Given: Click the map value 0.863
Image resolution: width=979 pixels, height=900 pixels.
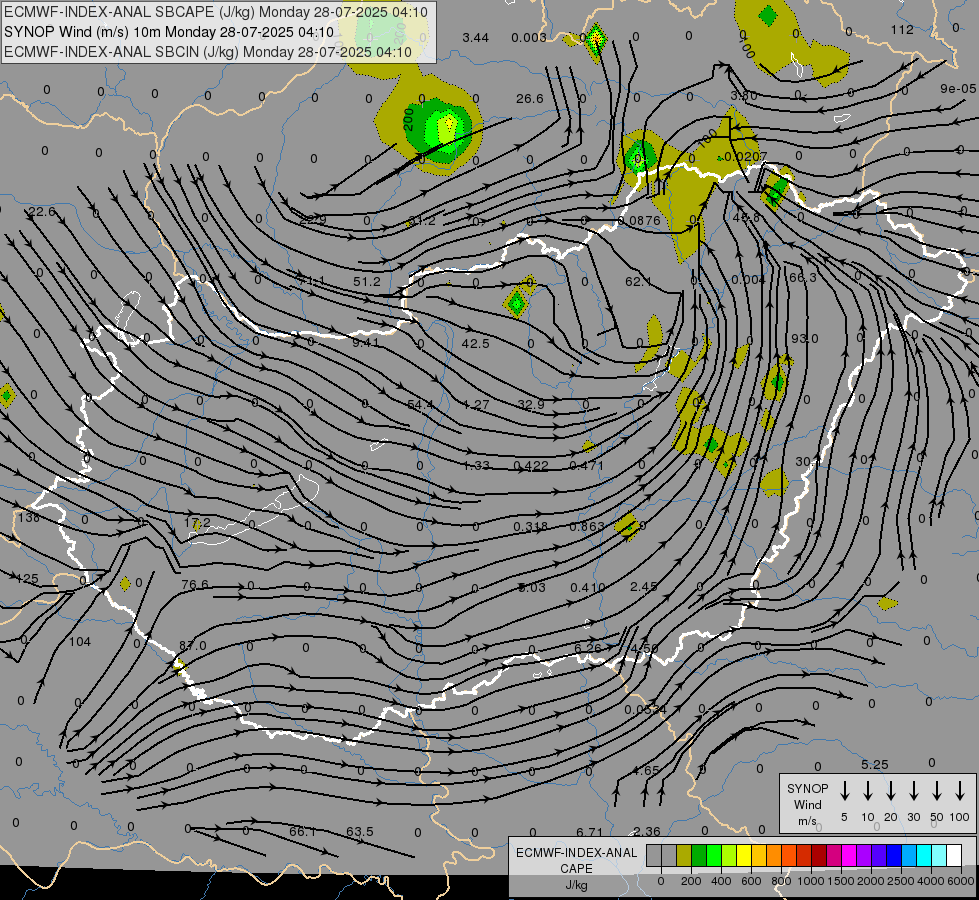Looking at the screenshot, I should pos(587,527).
